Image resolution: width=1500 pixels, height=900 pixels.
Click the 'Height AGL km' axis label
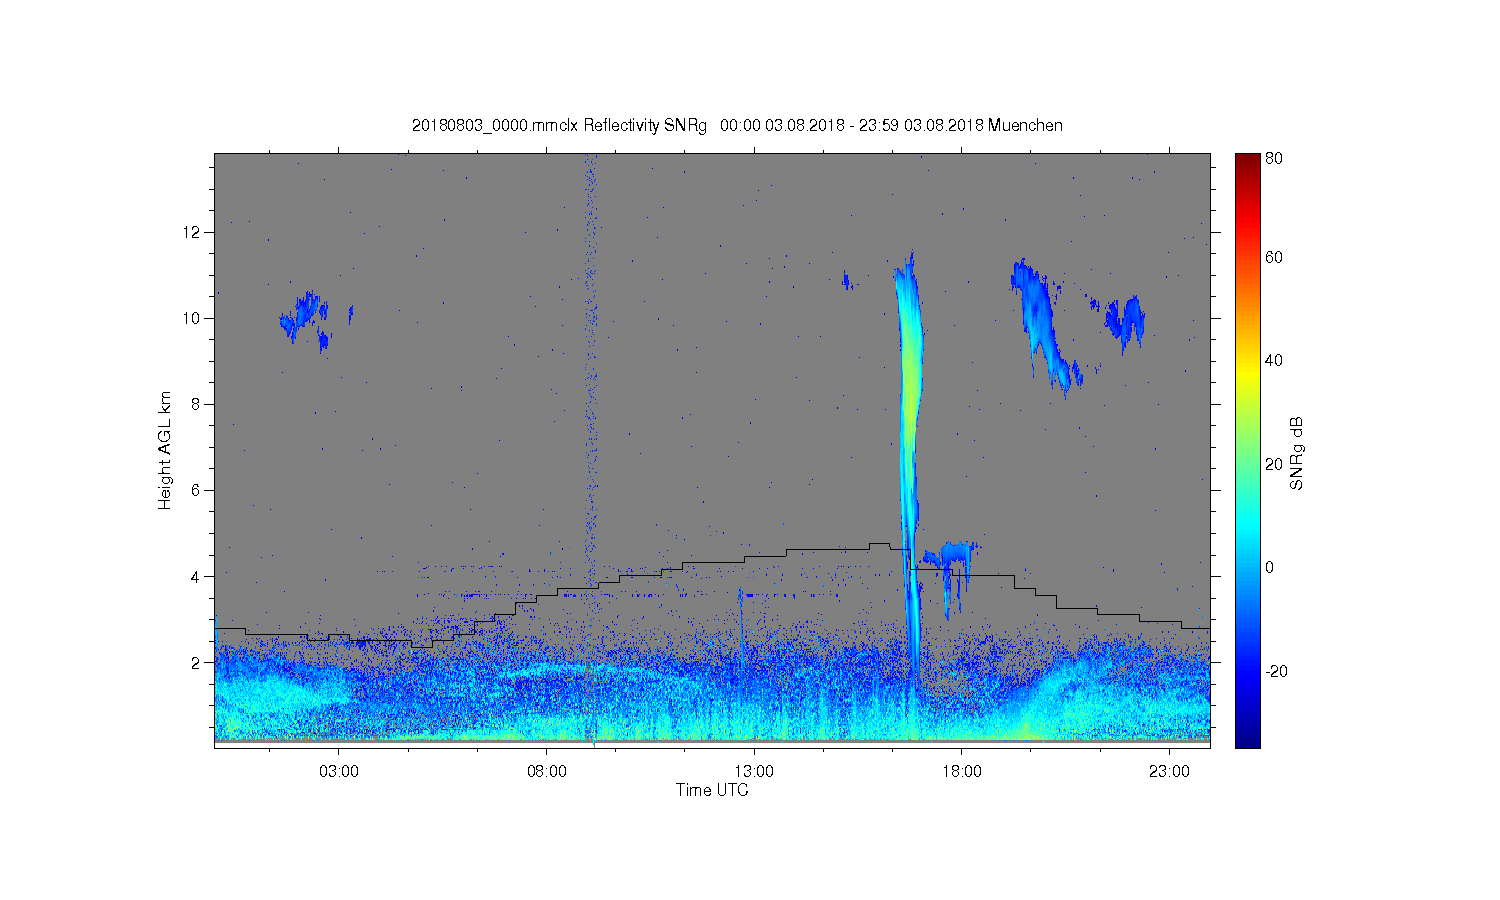click(x=165, y=450)
